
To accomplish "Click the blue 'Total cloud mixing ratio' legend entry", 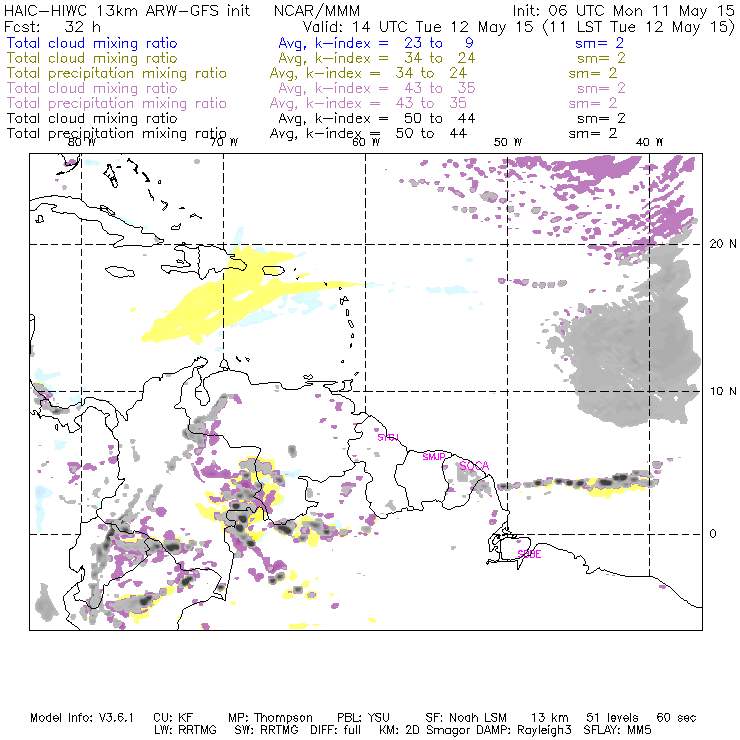I will 92,43.
